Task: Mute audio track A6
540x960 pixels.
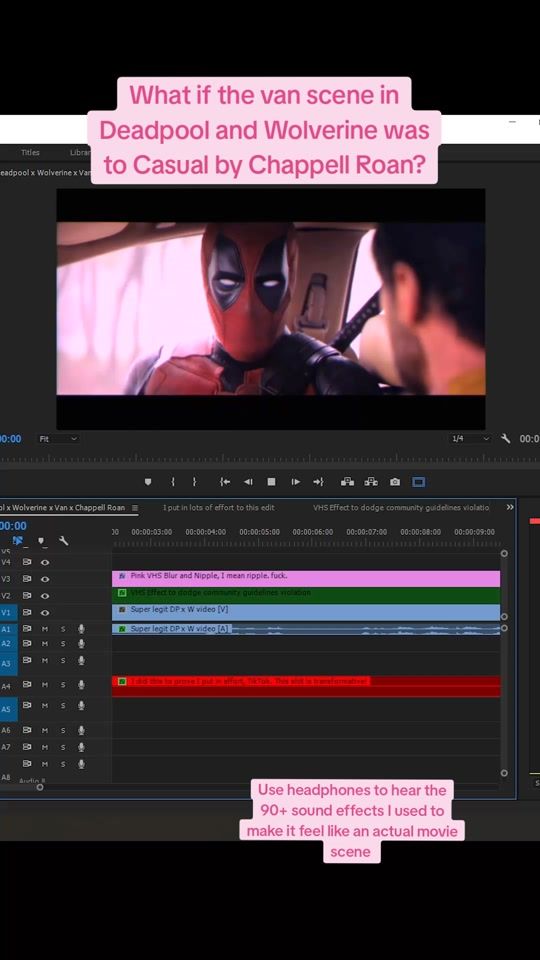Action: 45,730
